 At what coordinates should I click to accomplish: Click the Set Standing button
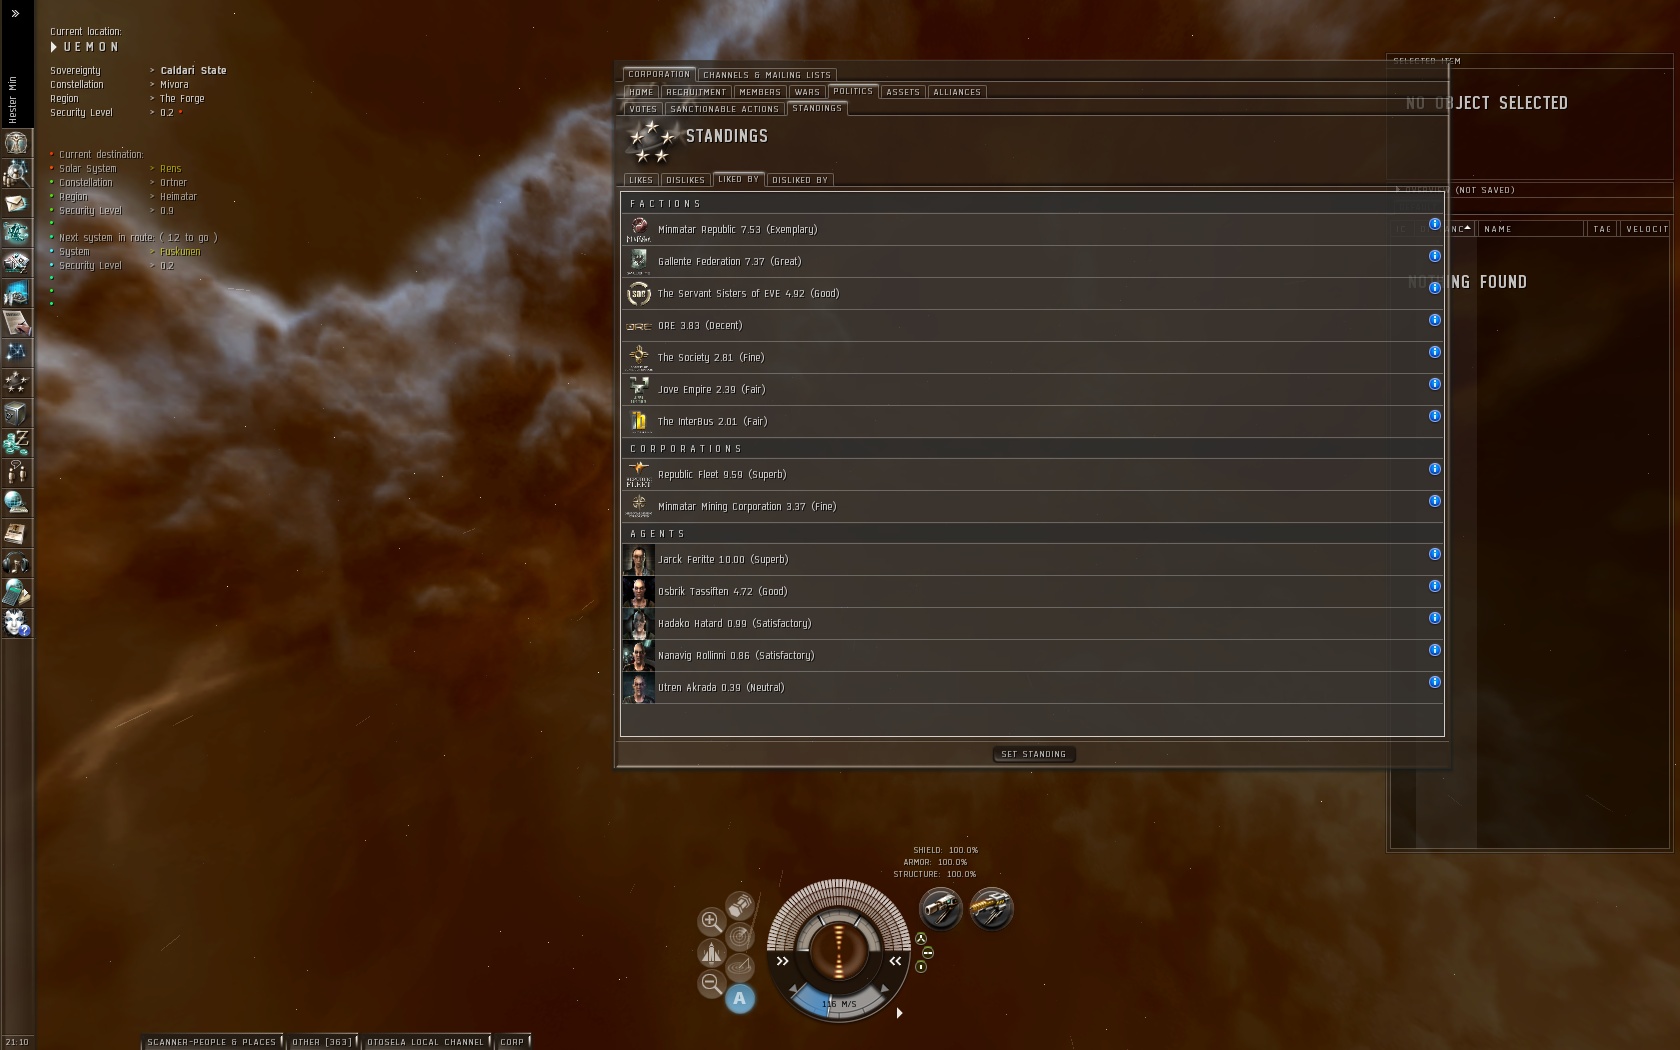(x=1034, y=754)
